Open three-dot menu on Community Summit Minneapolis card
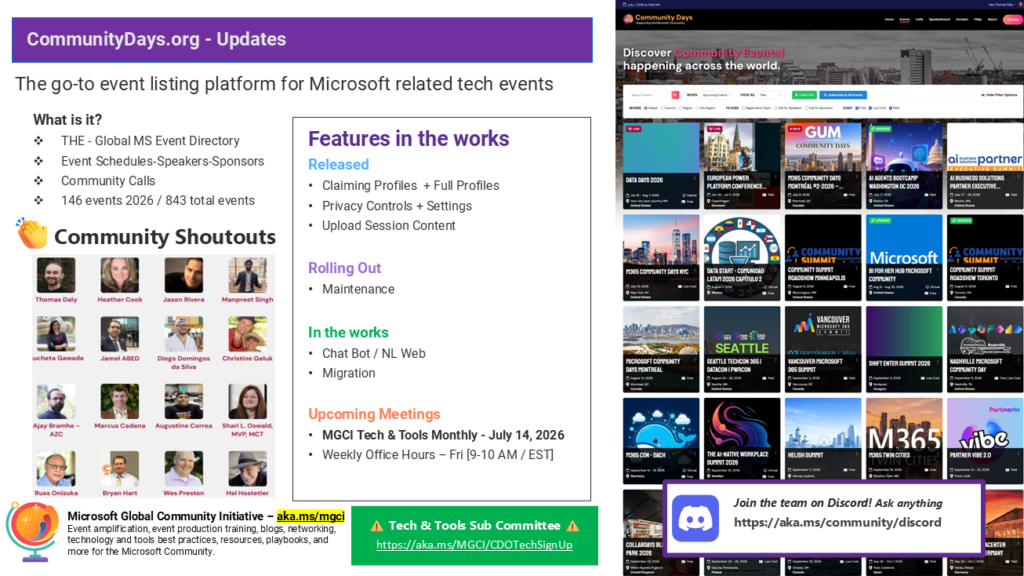The height and width of the screenshot is (576, 1024). click(x=857, y=268)
